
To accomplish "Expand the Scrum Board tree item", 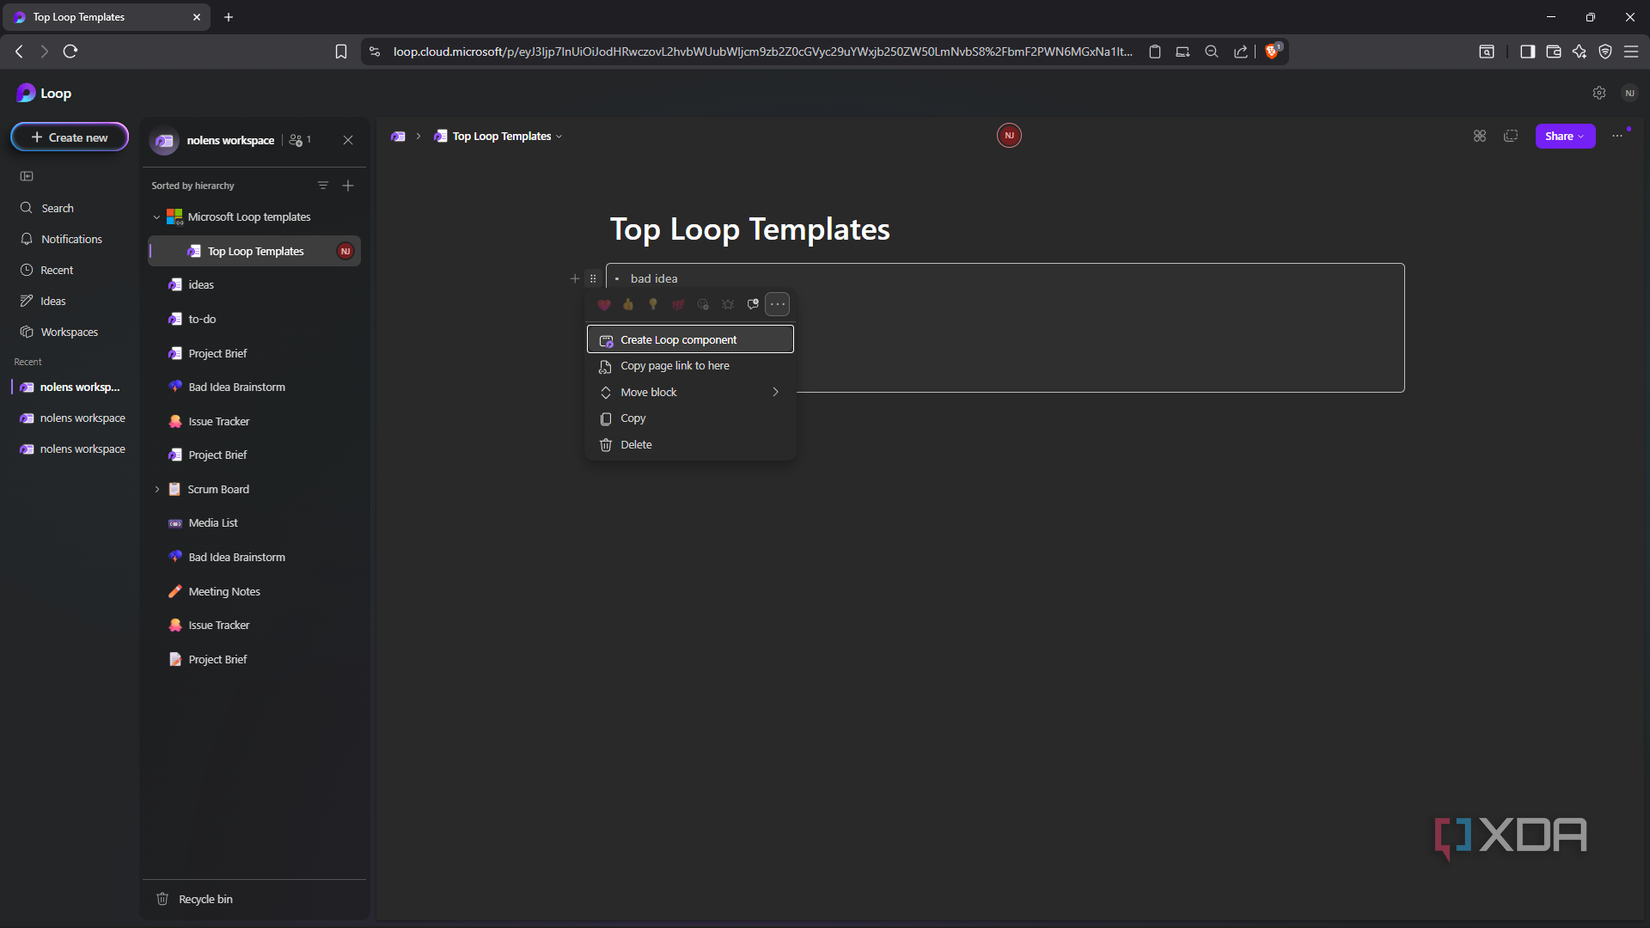I will (156, 489).
